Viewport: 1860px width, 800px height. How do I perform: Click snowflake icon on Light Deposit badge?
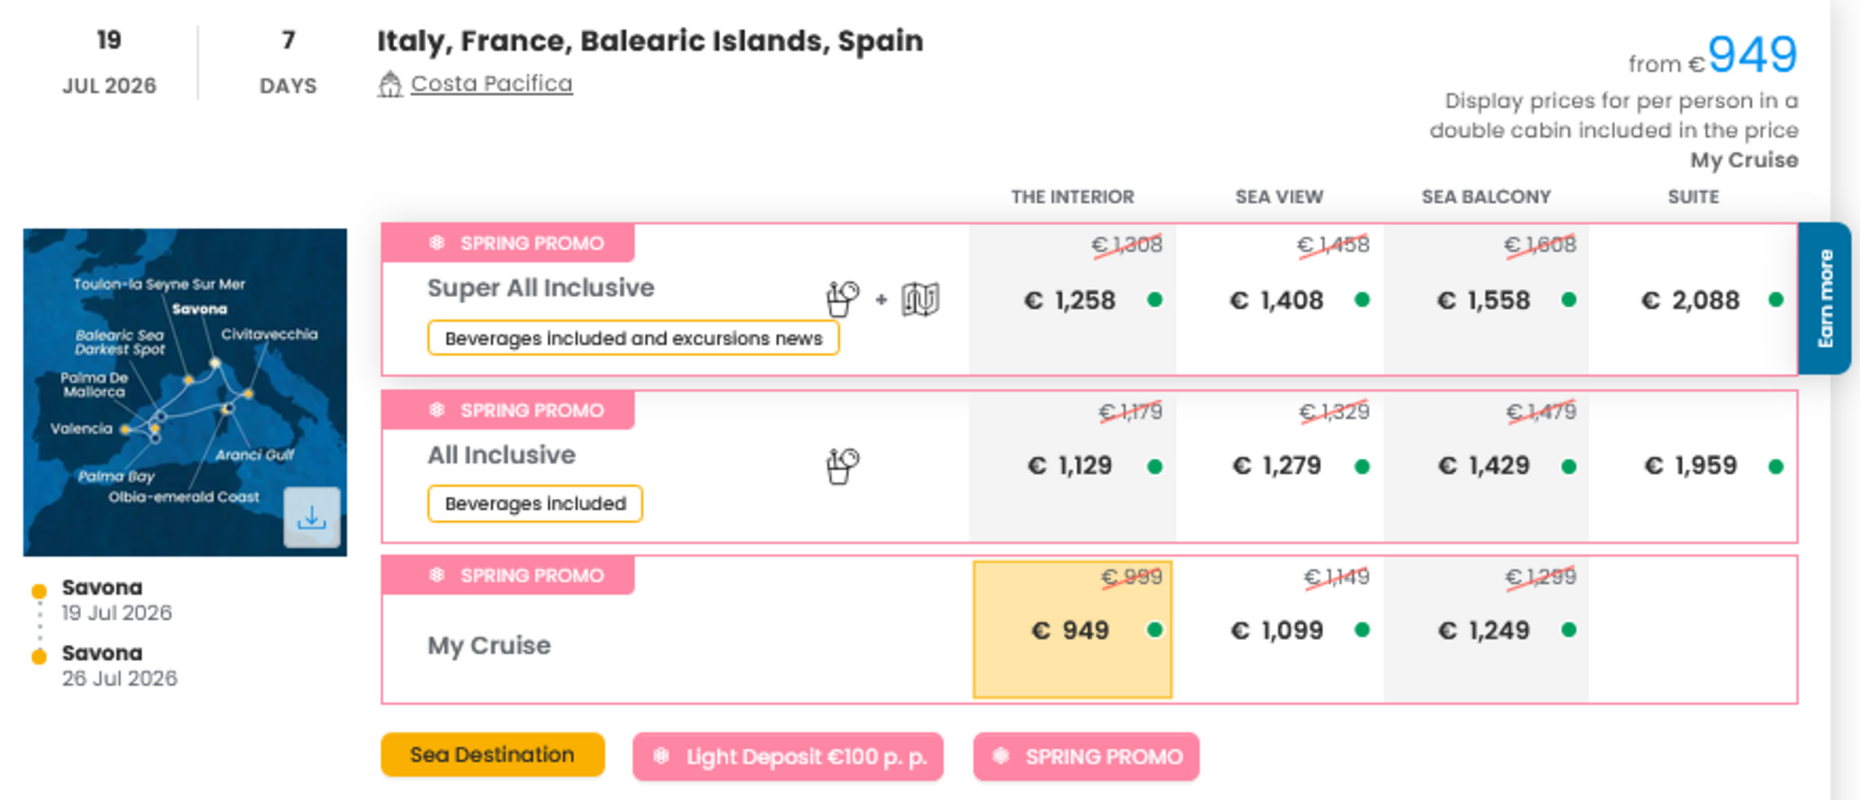click(661, 757)
